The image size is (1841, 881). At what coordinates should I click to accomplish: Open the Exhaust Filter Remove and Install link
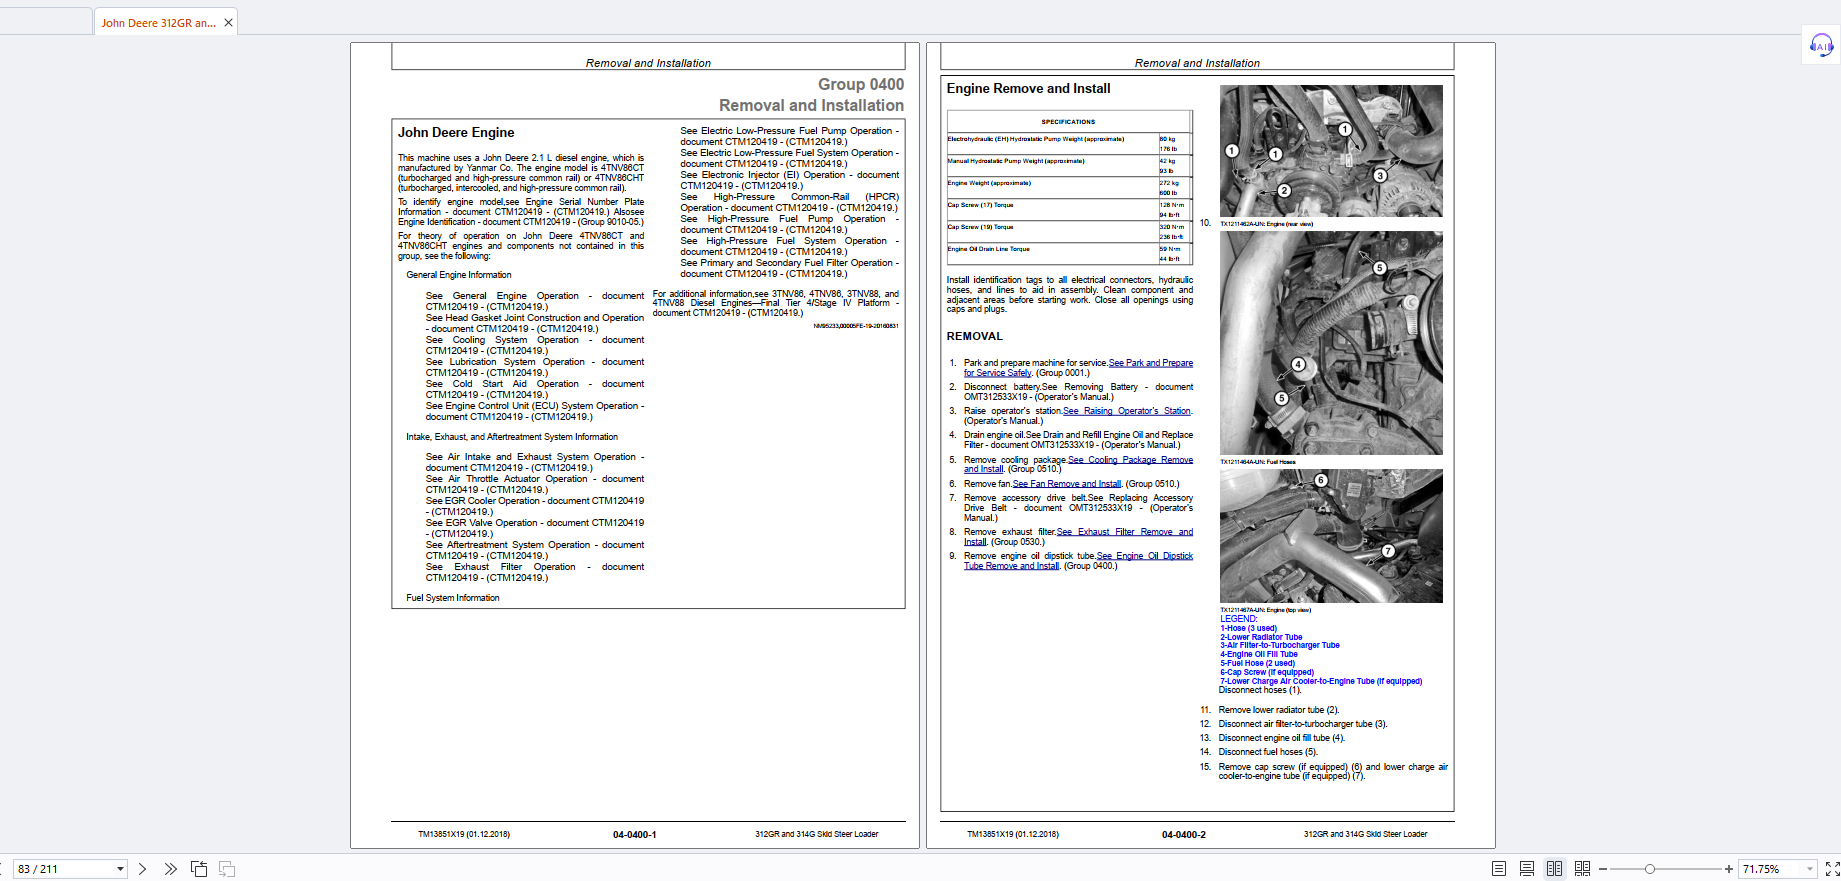point(1124,532)
